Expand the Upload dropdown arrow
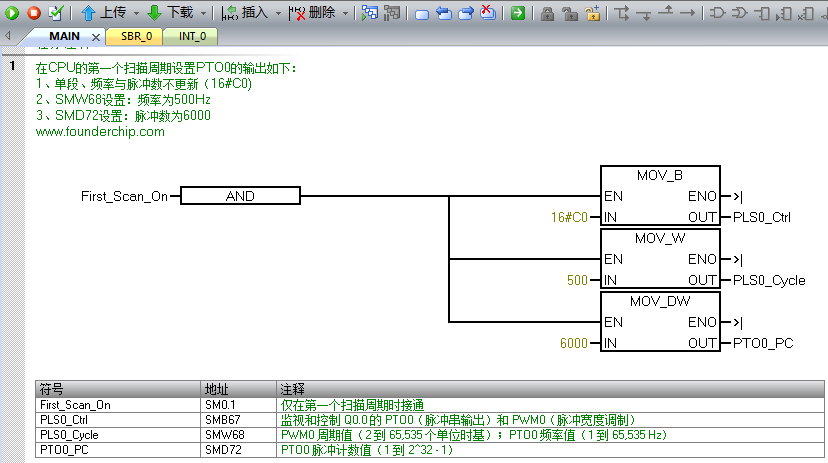 [136, 14]
